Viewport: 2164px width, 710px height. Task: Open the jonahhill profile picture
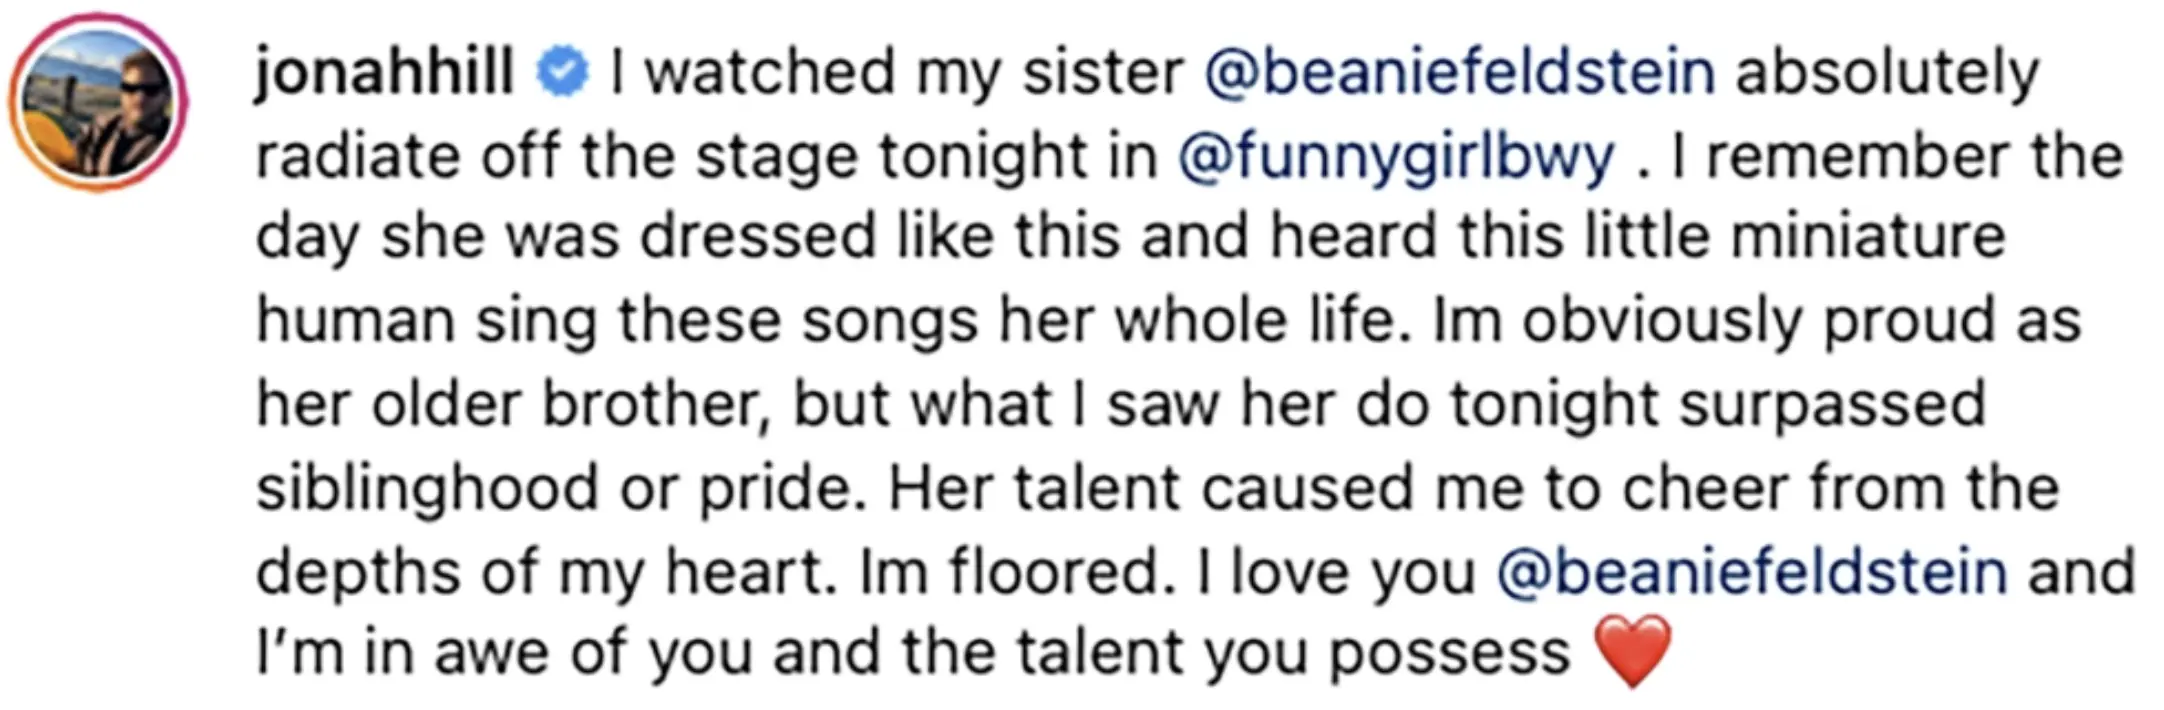(x=98, y=104)
